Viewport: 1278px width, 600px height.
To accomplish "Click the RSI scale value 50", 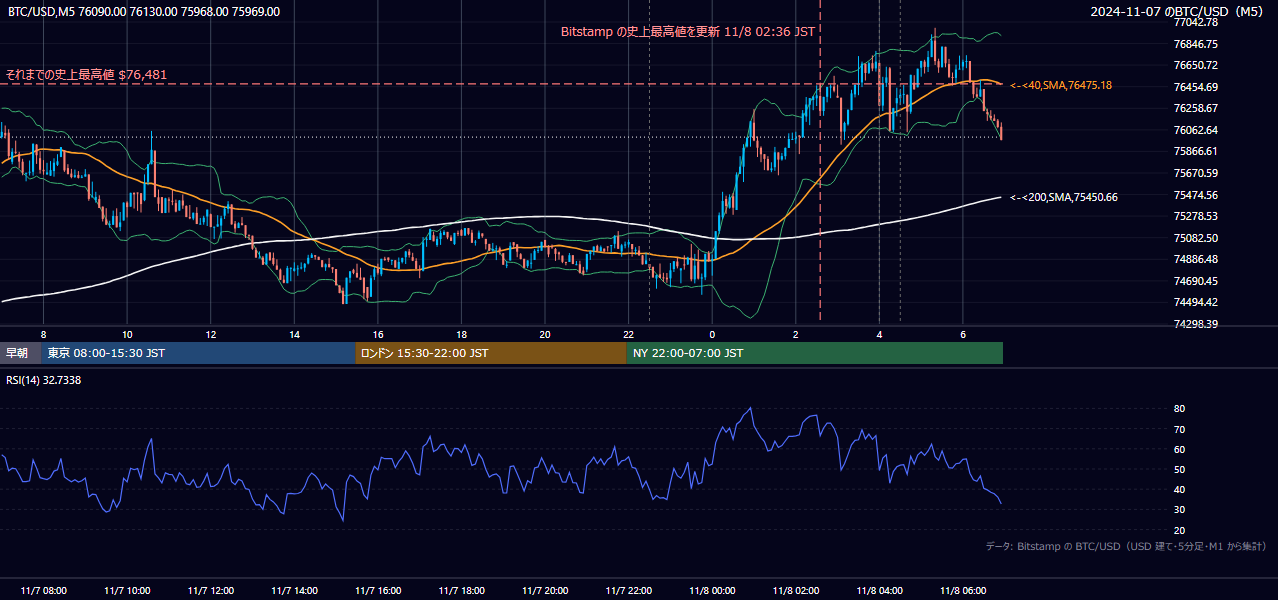I will [x=1179, y=469].
